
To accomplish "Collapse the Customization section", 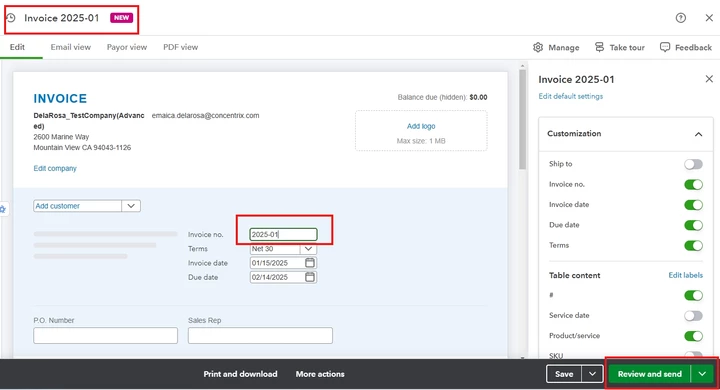I will pyautogui.click(x=698, y=134).
